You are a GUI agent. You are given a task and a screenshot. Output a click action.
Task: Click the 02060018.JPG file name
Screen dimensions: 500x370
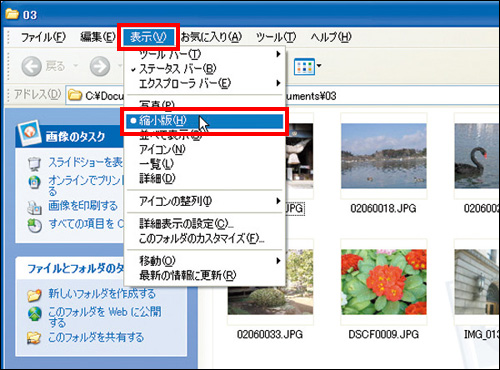[x=383, y=209]
